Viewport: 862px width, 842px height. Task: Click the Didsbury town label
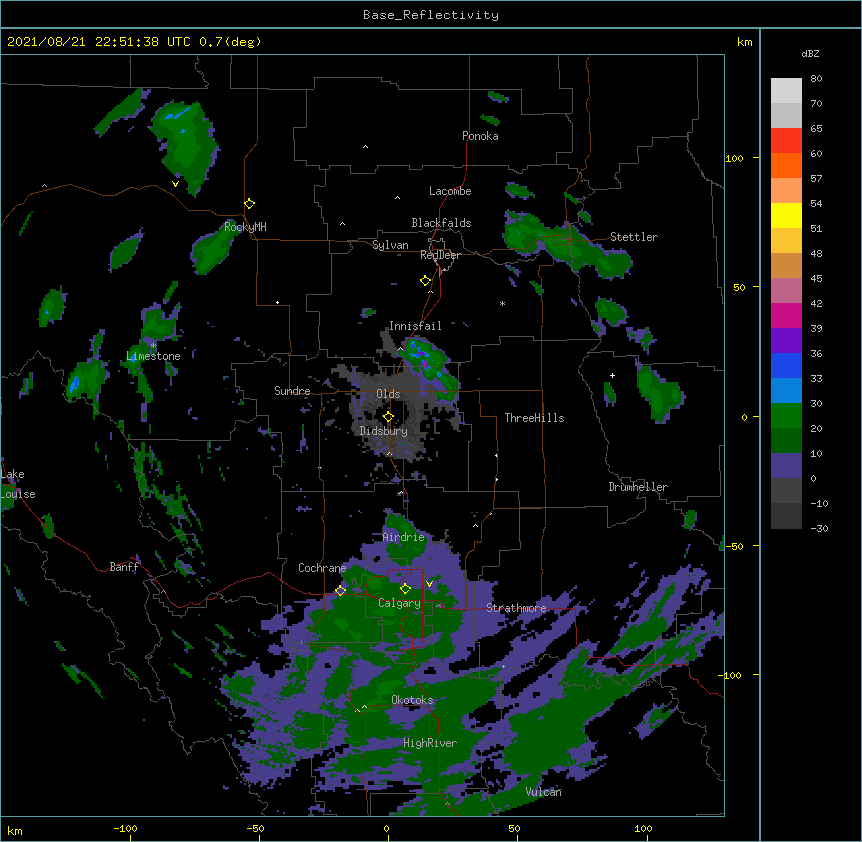click(384, 431)
